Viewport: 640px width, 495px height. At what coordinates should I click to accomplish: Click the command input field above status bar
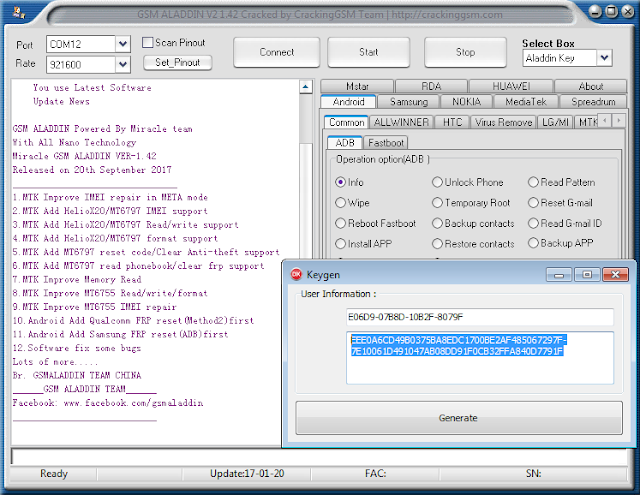tap(319, 457)
